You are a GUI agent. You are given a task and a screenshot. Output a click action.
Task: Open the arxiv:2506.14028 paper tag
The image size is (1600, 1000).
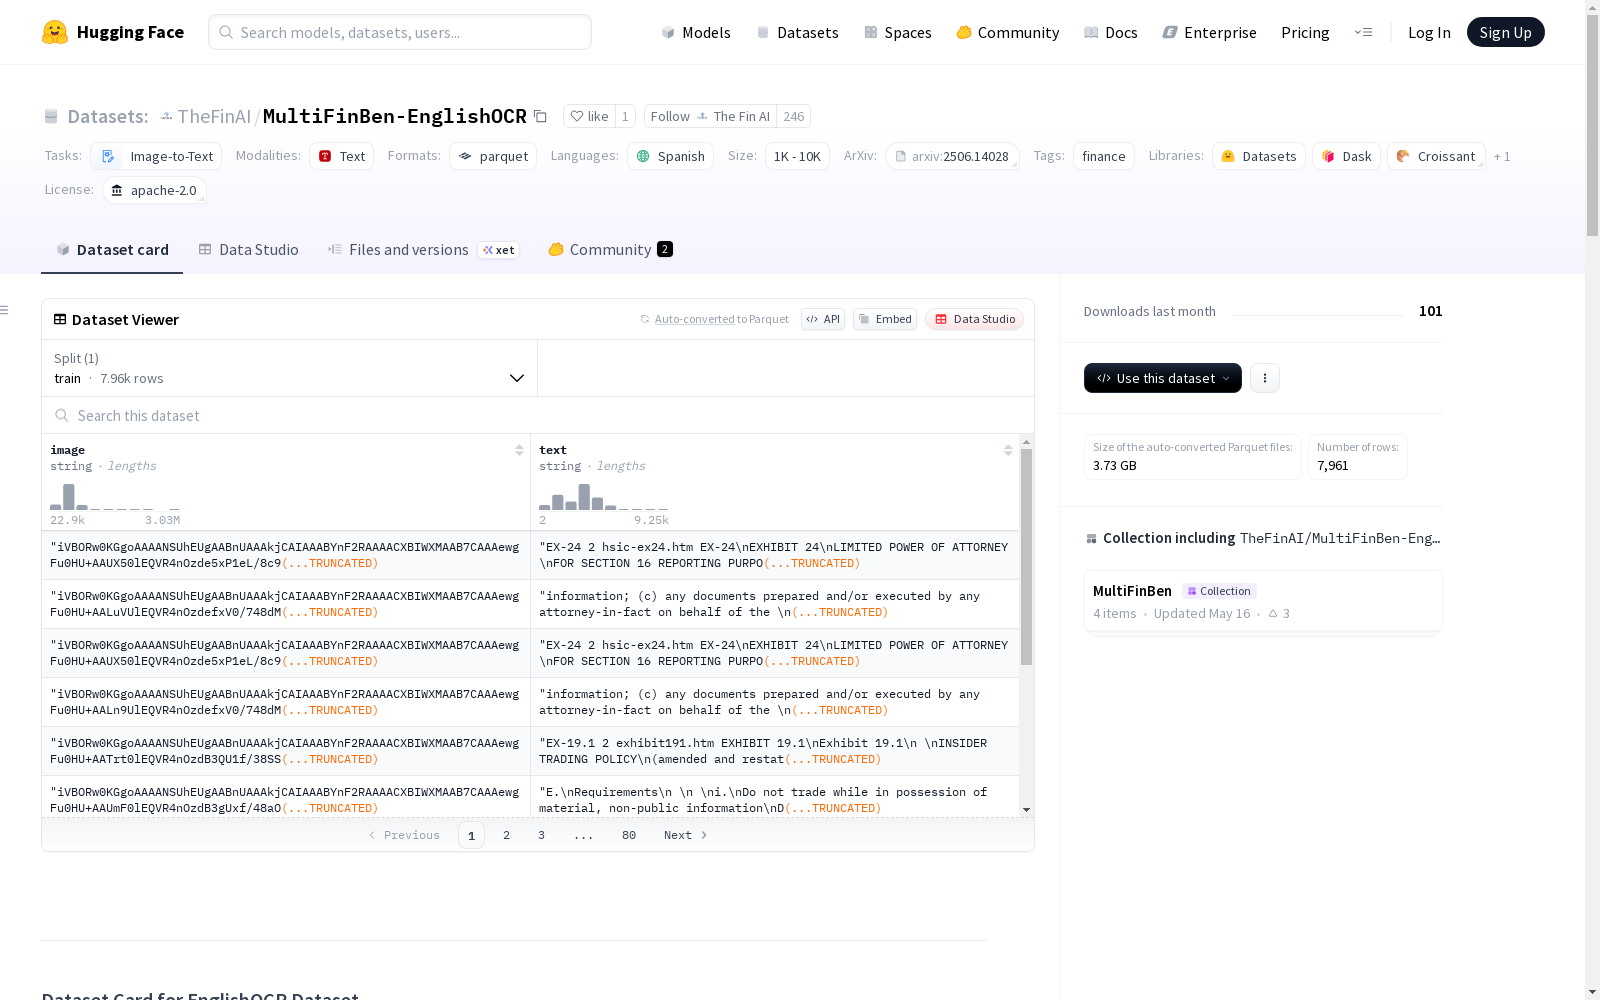click(952, 156)
